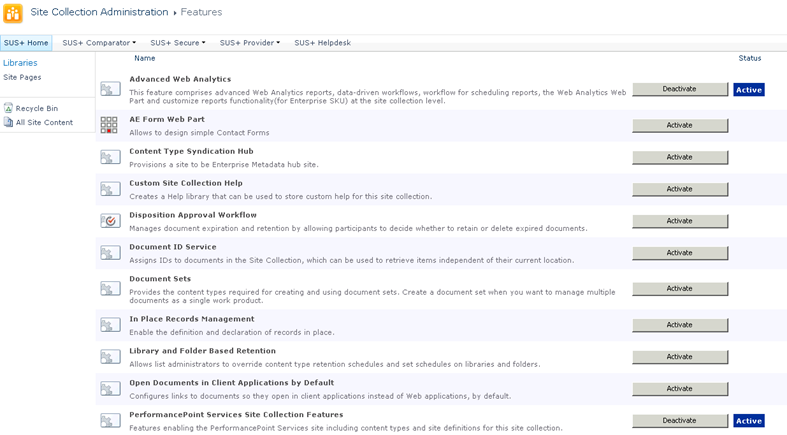Image resolution: width=787 pixels, height=435 pixels.
Task: Click the PerformancePoint Services Site Collection Features title
Action: 236,414
